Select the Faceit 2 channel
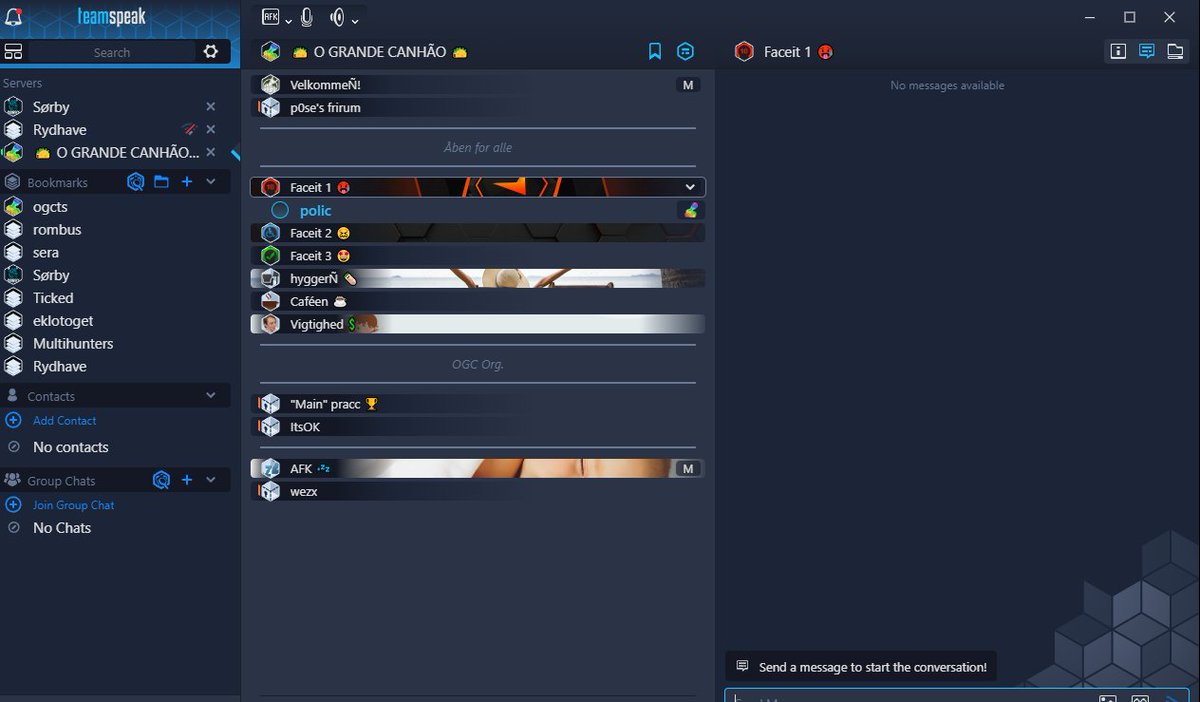This screenshot has width=1200, height=702. click(x=478, y=233)
